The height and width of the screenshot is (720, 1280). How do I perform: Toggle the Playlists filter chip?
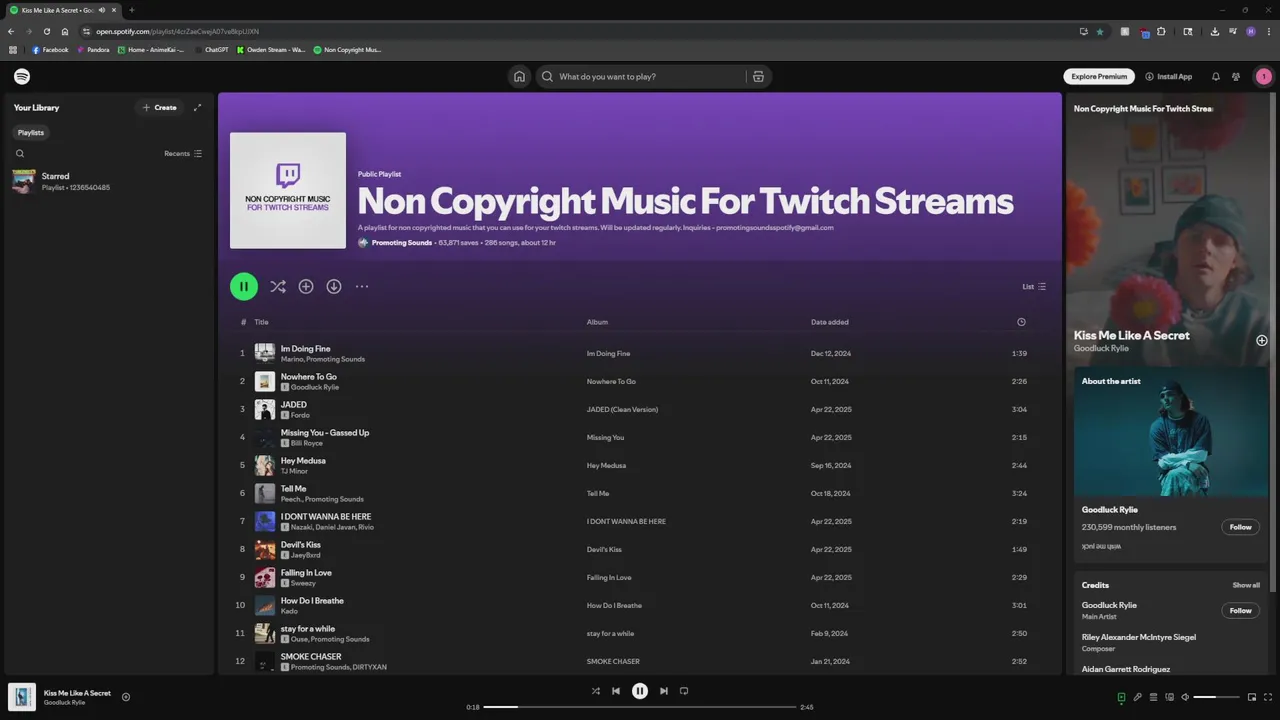pyautogui.click(x=31, y=132)
